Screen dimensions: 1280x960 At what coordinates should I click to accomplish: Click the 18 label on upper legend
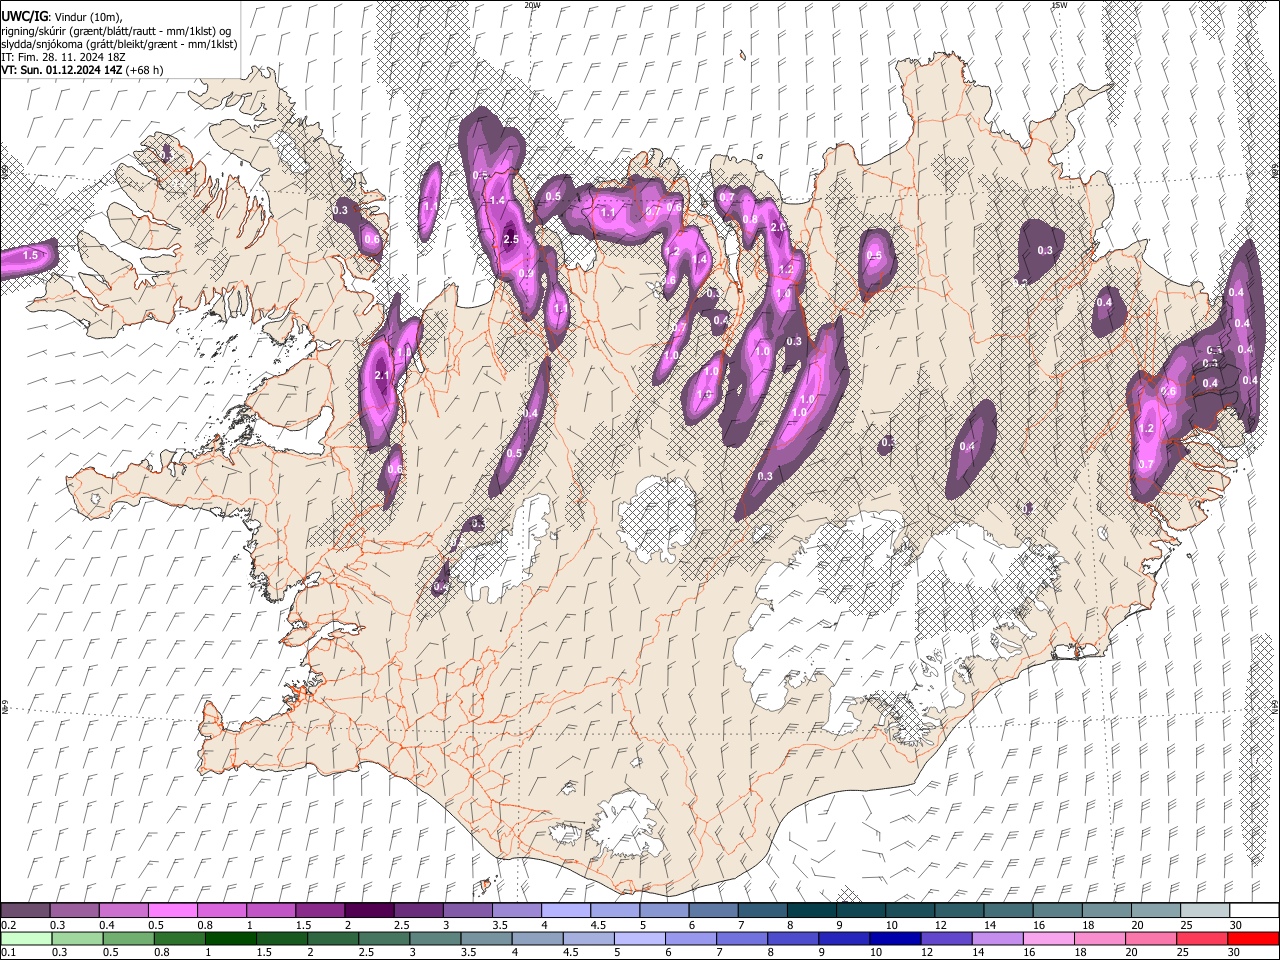1088,925
